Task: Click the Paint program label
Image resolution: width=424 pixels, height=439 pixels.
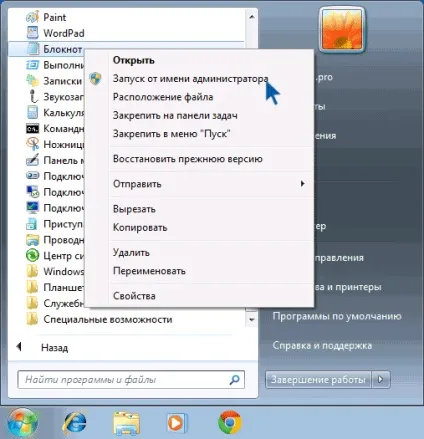Action: pos(55,17)
